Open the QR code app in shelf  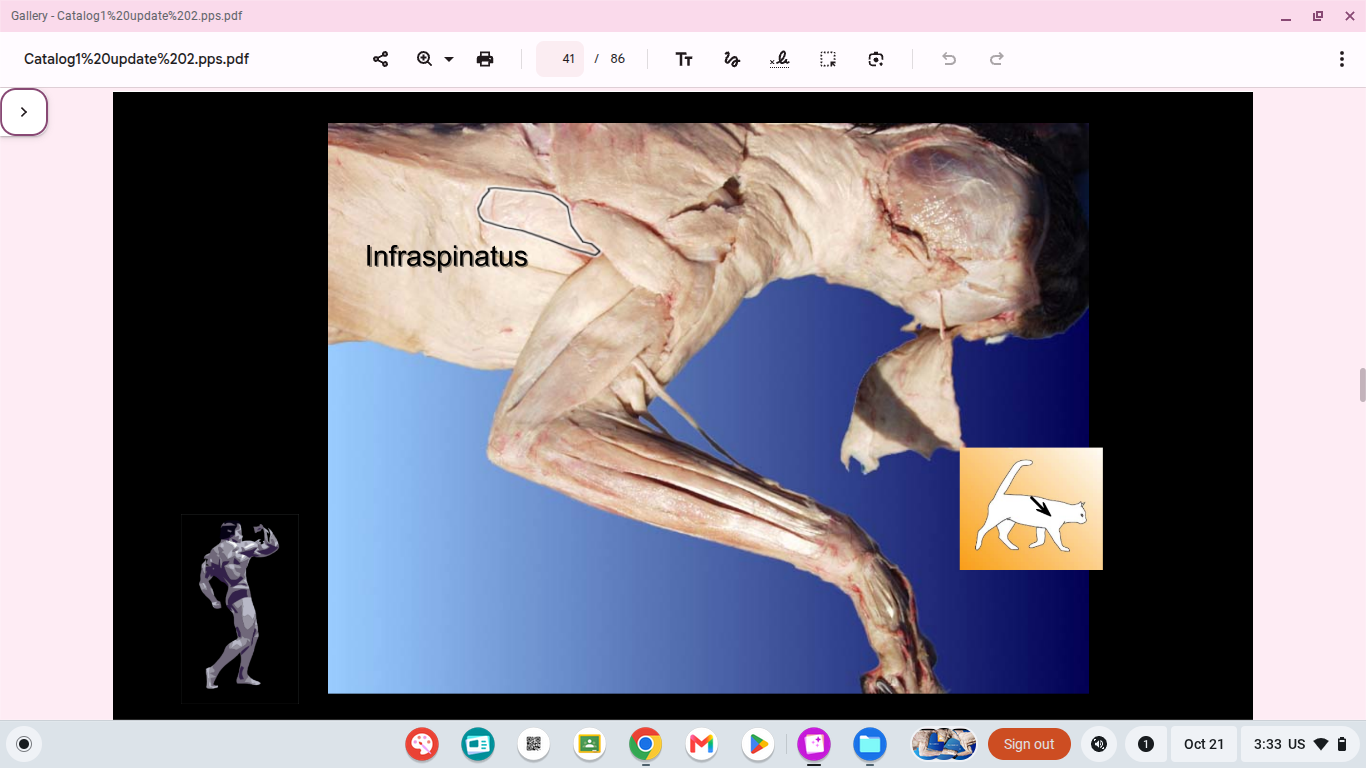point(534,744)
